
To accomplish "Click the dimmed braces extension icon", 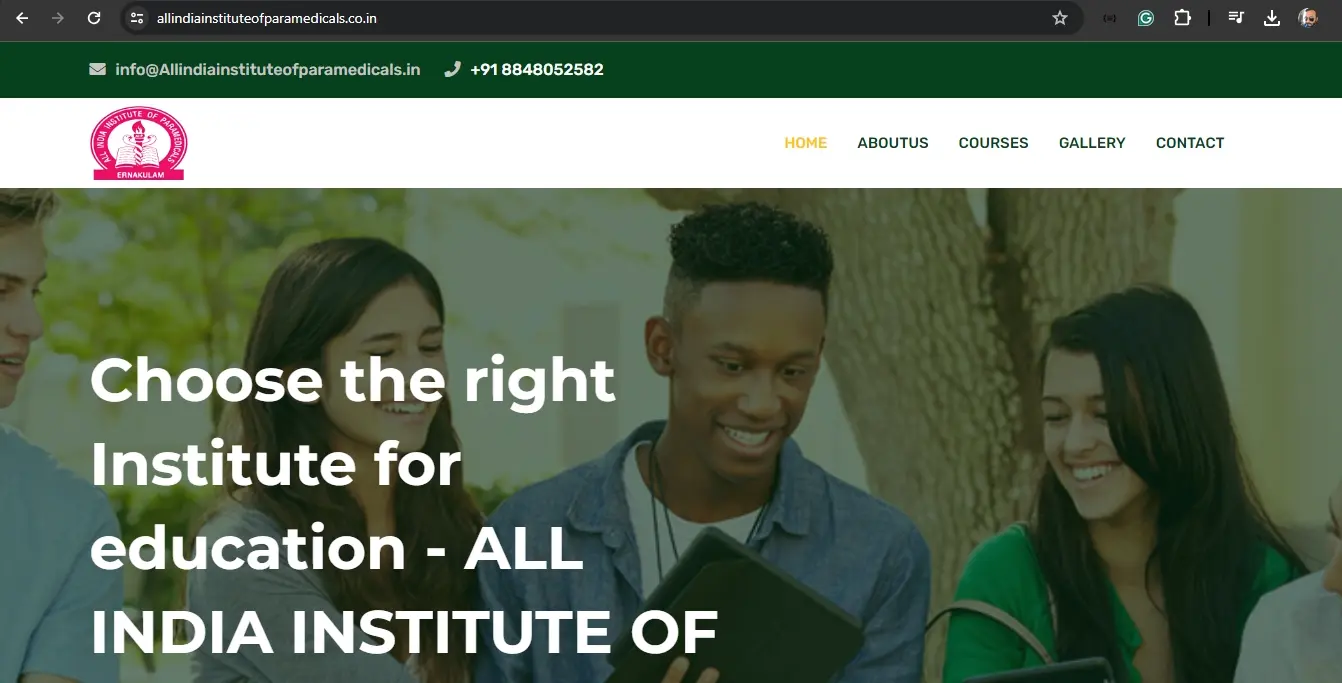I will [x=1110, y=18].
